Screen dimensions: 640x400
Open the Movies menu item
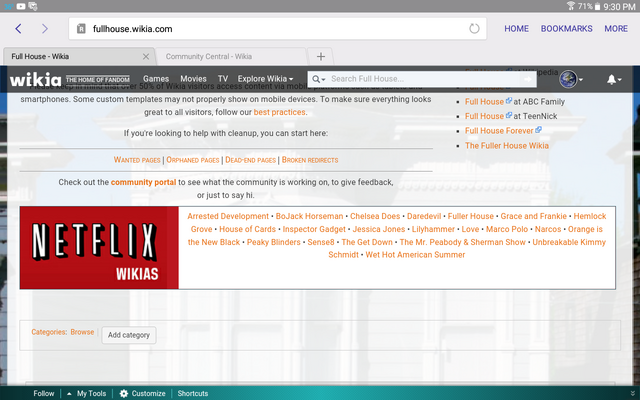click(x=193, y=79)
